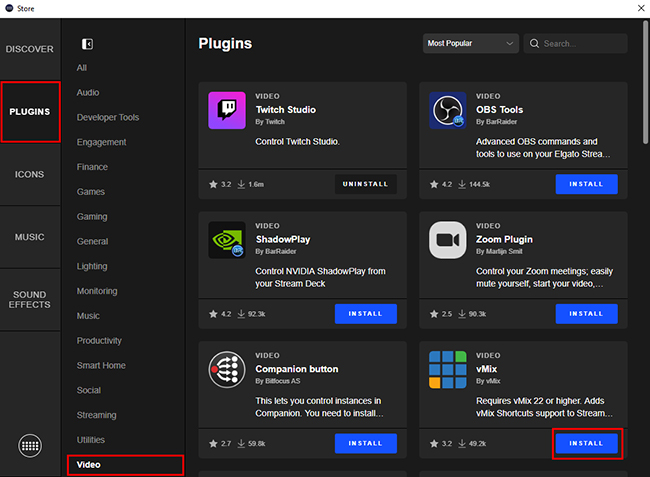The image size is (650, 477).
Task: Click the Zoom Plugin camera icon
Action: click(x=448, y=240)
